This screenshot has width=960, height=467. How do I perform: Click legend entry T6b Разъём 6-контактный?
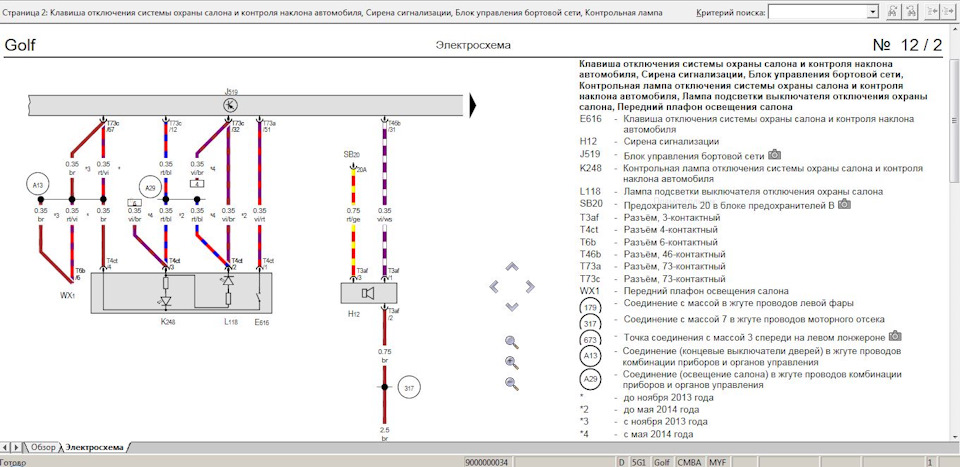(x=649, y=242)
